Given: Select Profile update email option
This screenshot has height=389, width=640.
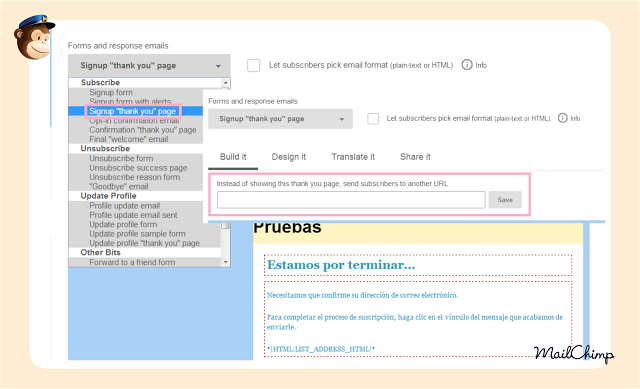Looking at the screenshot, I should 124,206.
